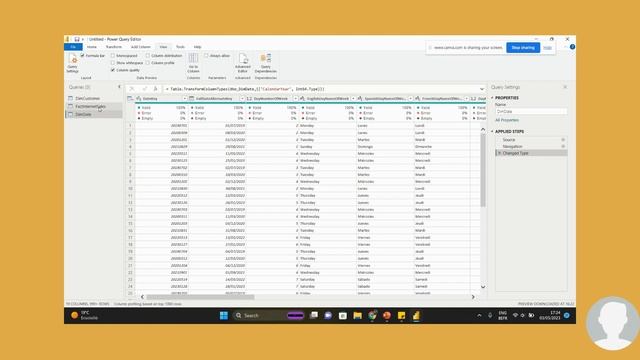640x360 pixels.
Task: Open the File tab
Action: [x=73, y=47]
